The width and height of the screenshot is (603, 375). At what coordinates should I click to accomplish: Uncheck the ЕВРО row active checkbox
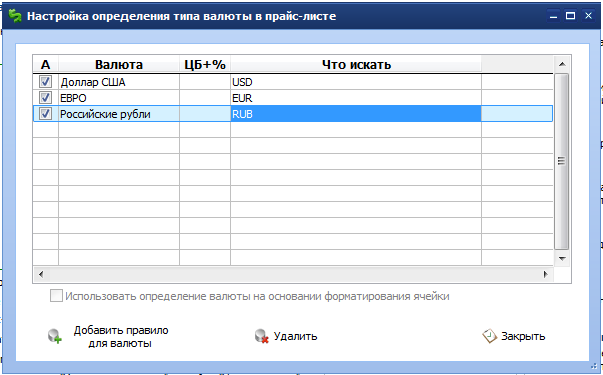point(45,98)
